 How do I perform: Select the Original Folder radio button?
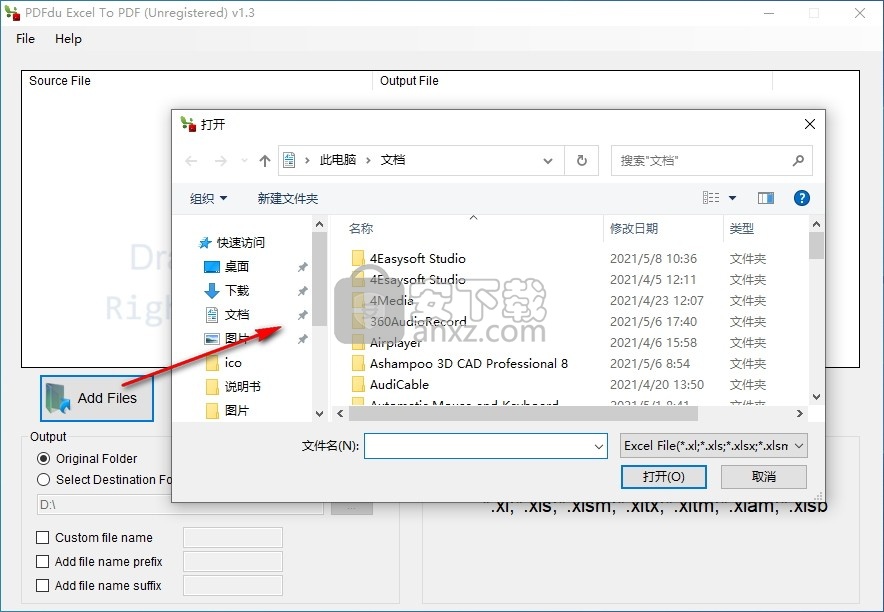(43, 458)
